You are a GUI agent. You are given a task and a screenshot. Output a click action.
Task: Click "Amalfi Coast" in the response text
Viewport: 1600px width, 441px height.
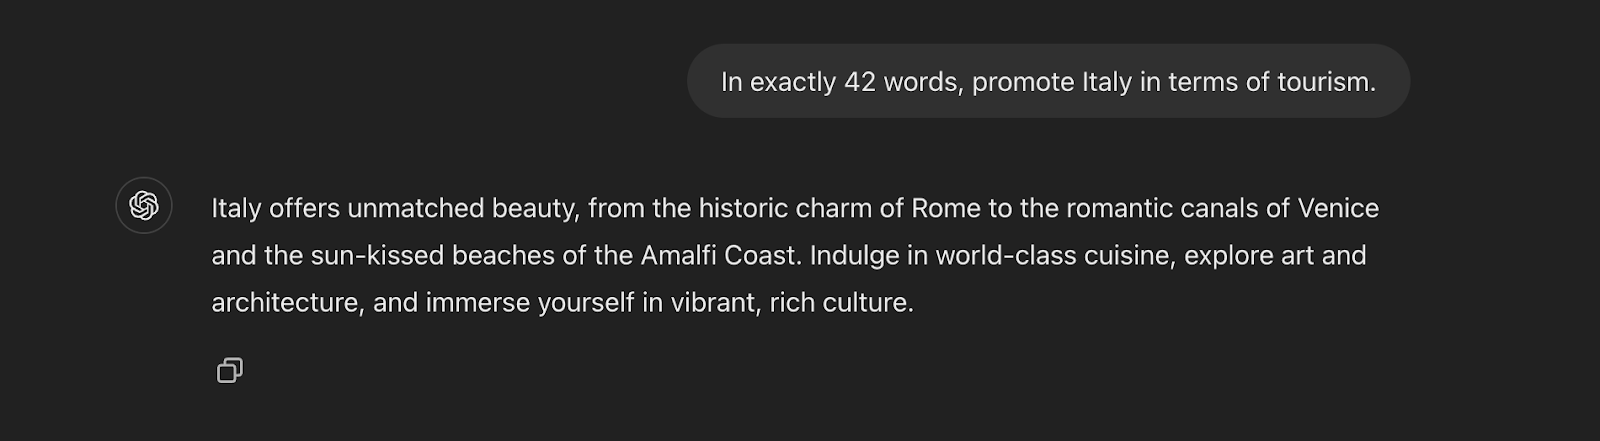pos(720,255)
